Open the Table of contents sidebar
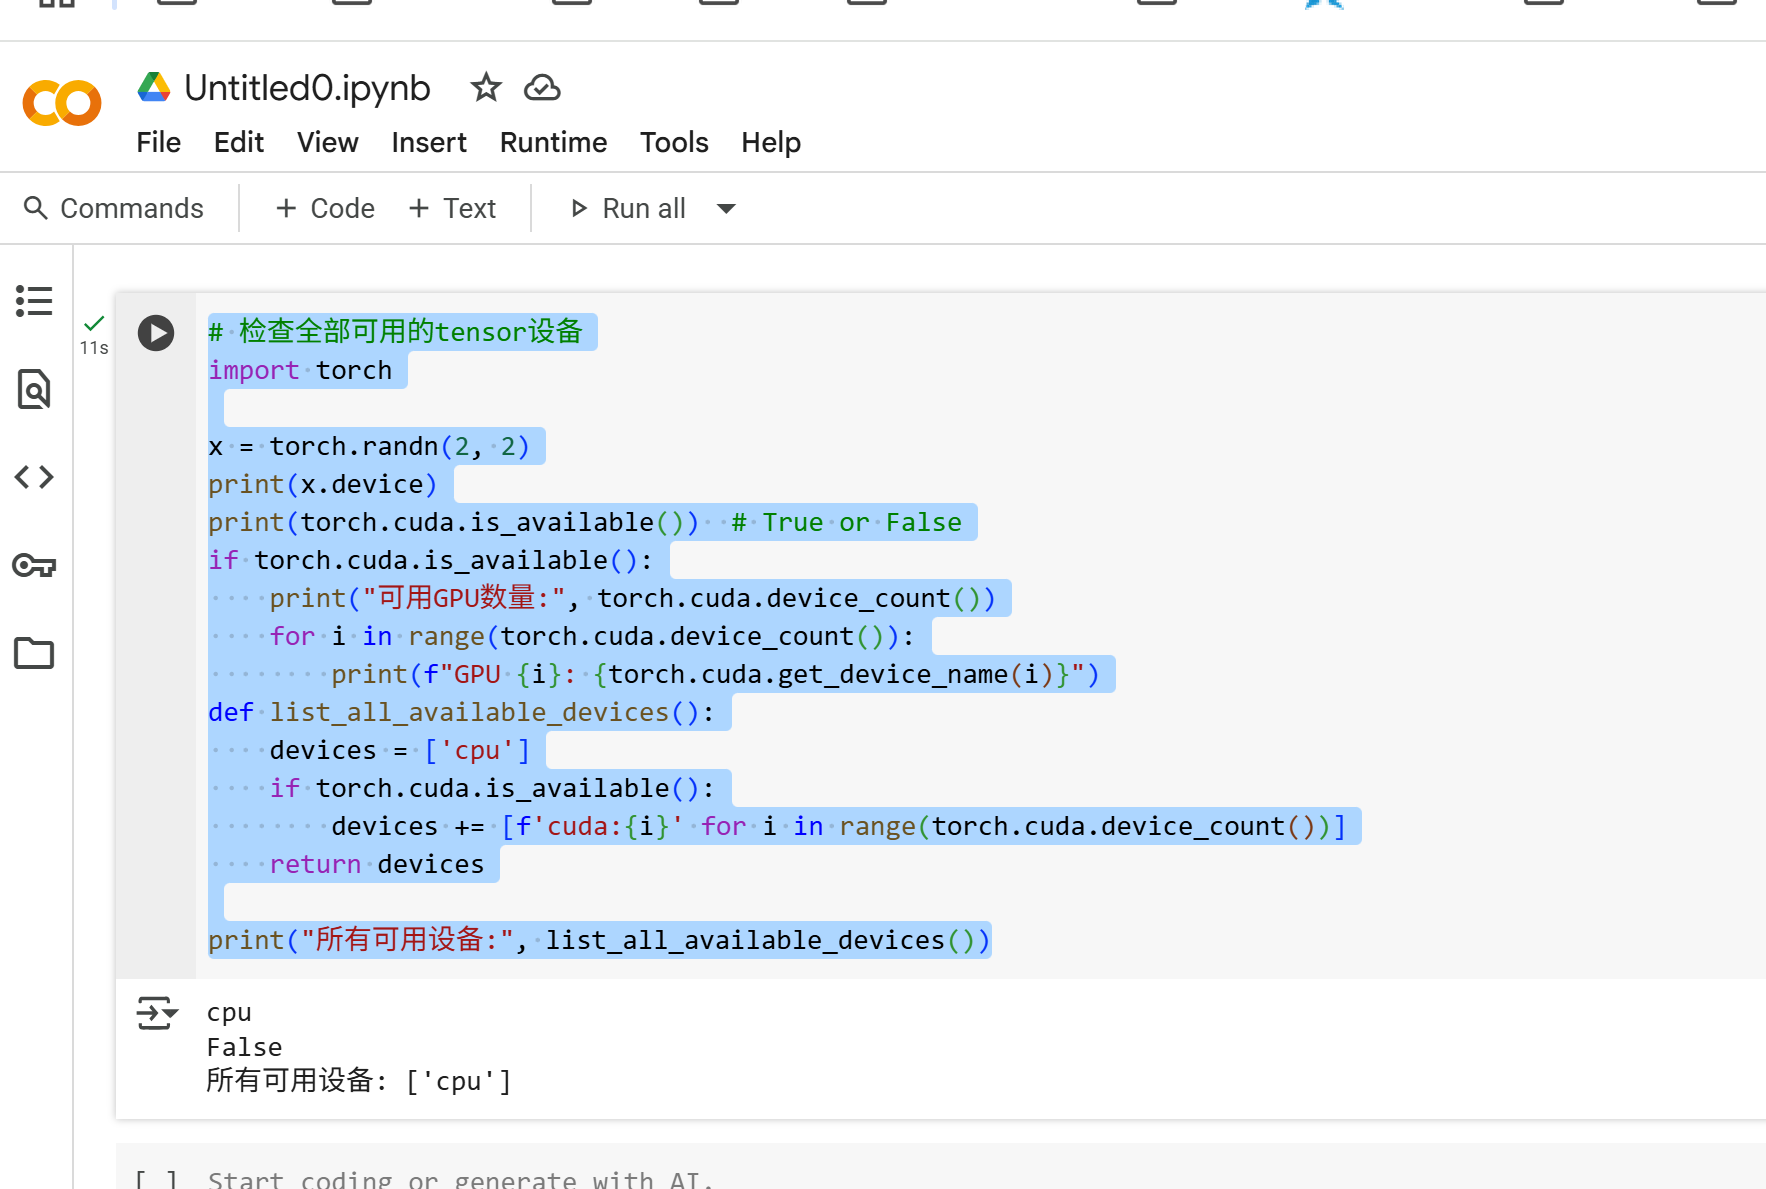This screenshot has height=1189, width=1766. point(34,301)
